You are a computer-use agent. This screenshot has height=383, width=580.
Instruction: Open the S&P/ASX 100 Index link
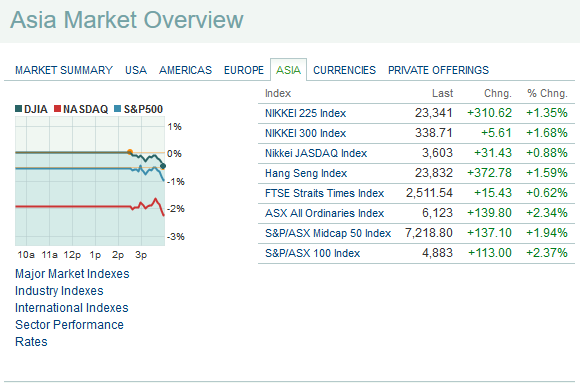[x=313, y=253]
